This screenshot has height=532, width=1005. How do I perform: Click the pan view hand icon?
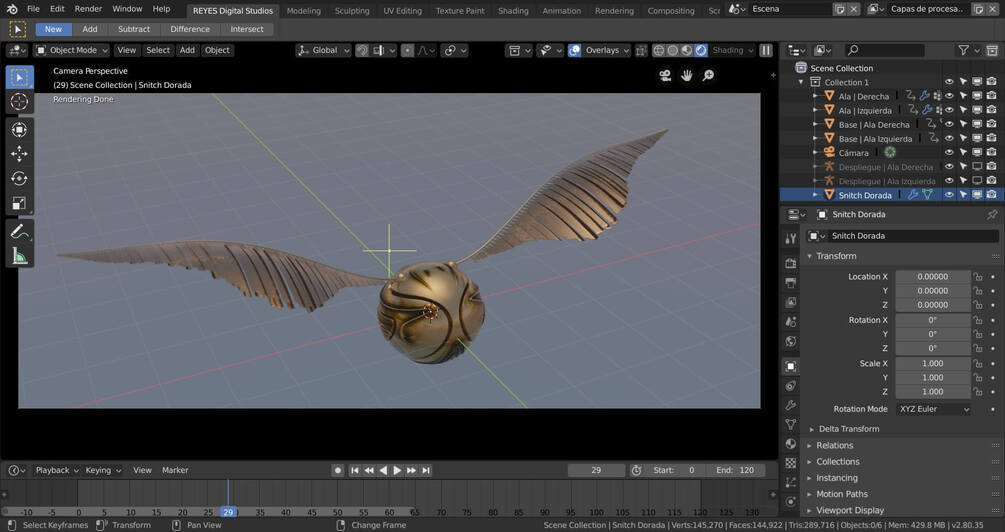(x=686, y=76)
